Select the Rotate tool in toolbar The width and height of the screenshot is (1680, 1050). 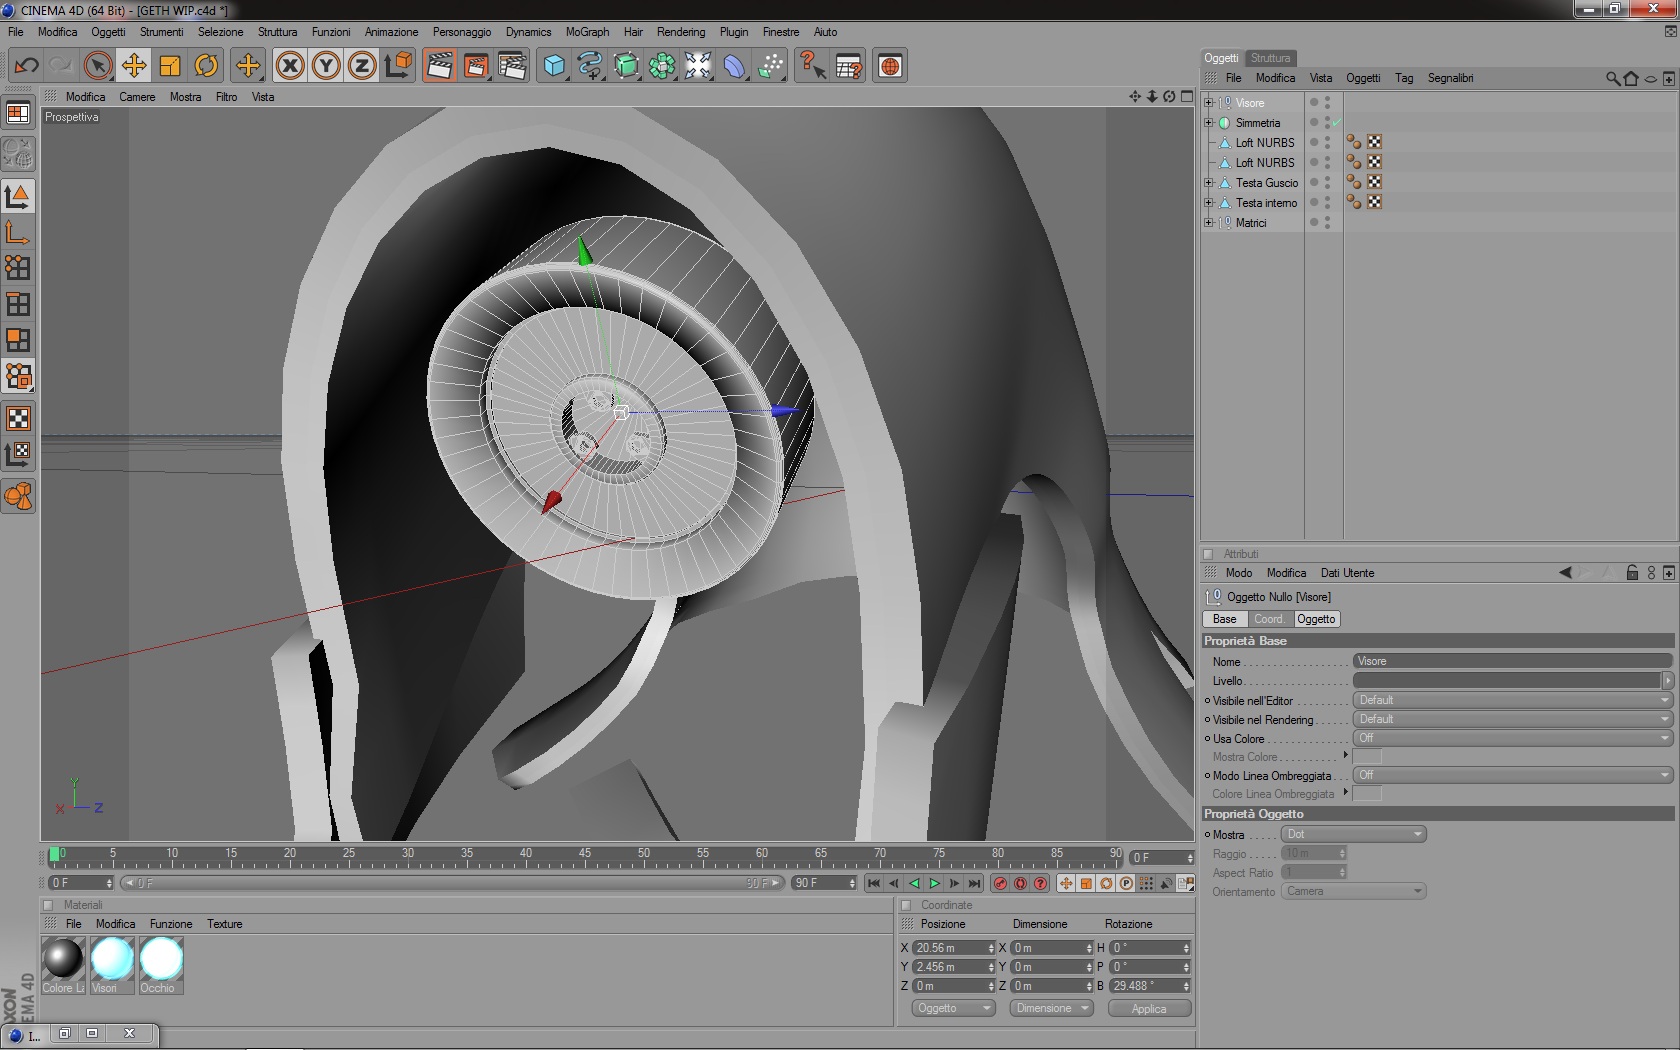(x=206, y=66)
